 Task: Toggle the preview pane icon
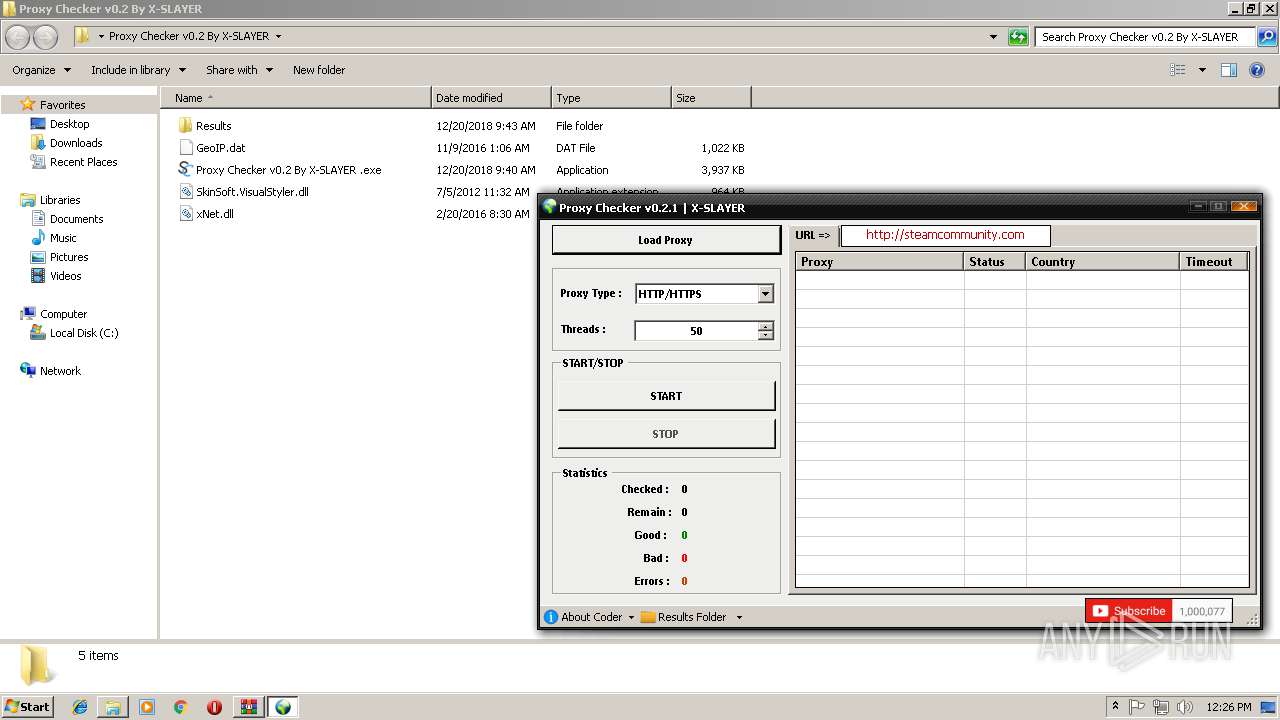coord(1229,70)
